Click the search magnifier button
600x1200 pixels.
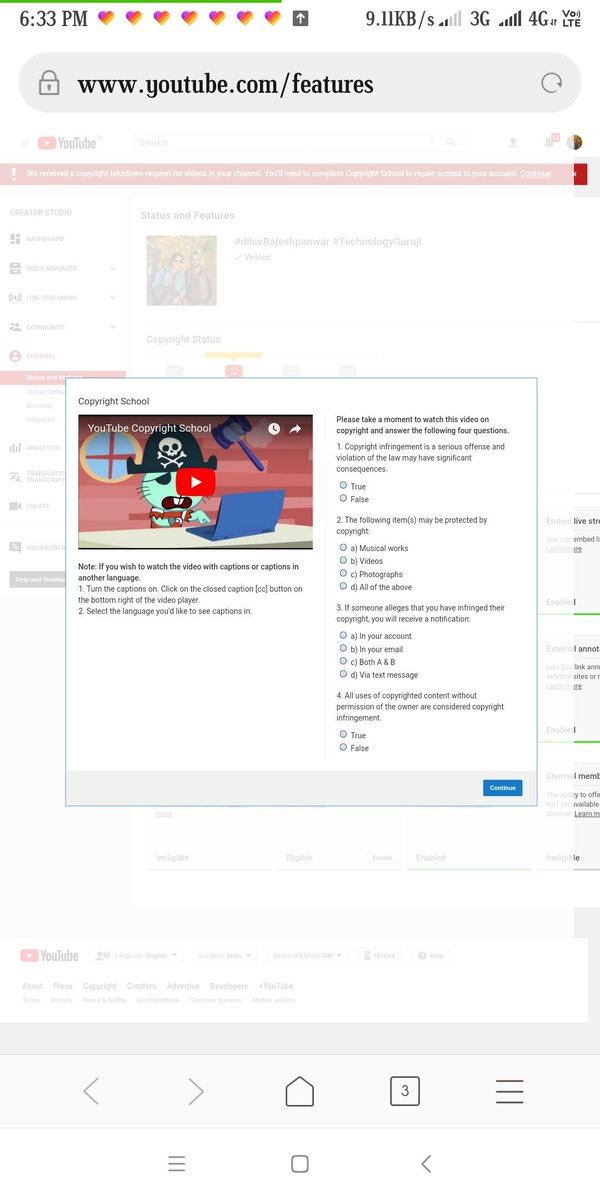(x=451, y=143)
